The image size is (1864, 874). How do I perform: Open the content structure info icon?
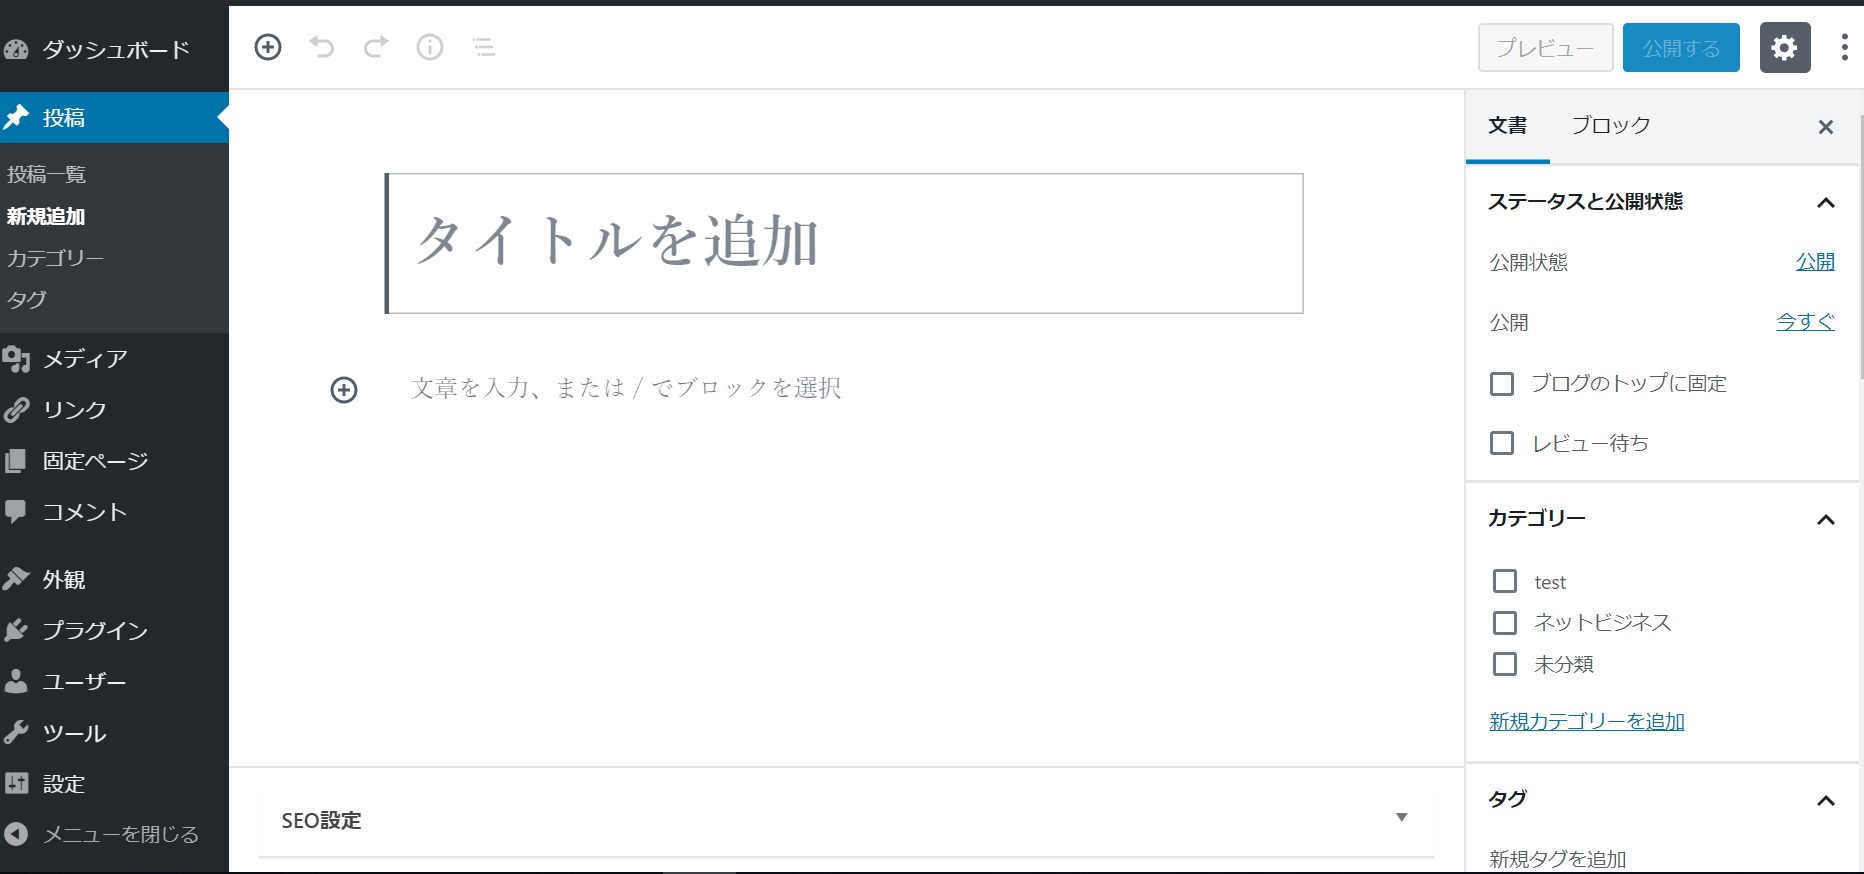[430, 47]
